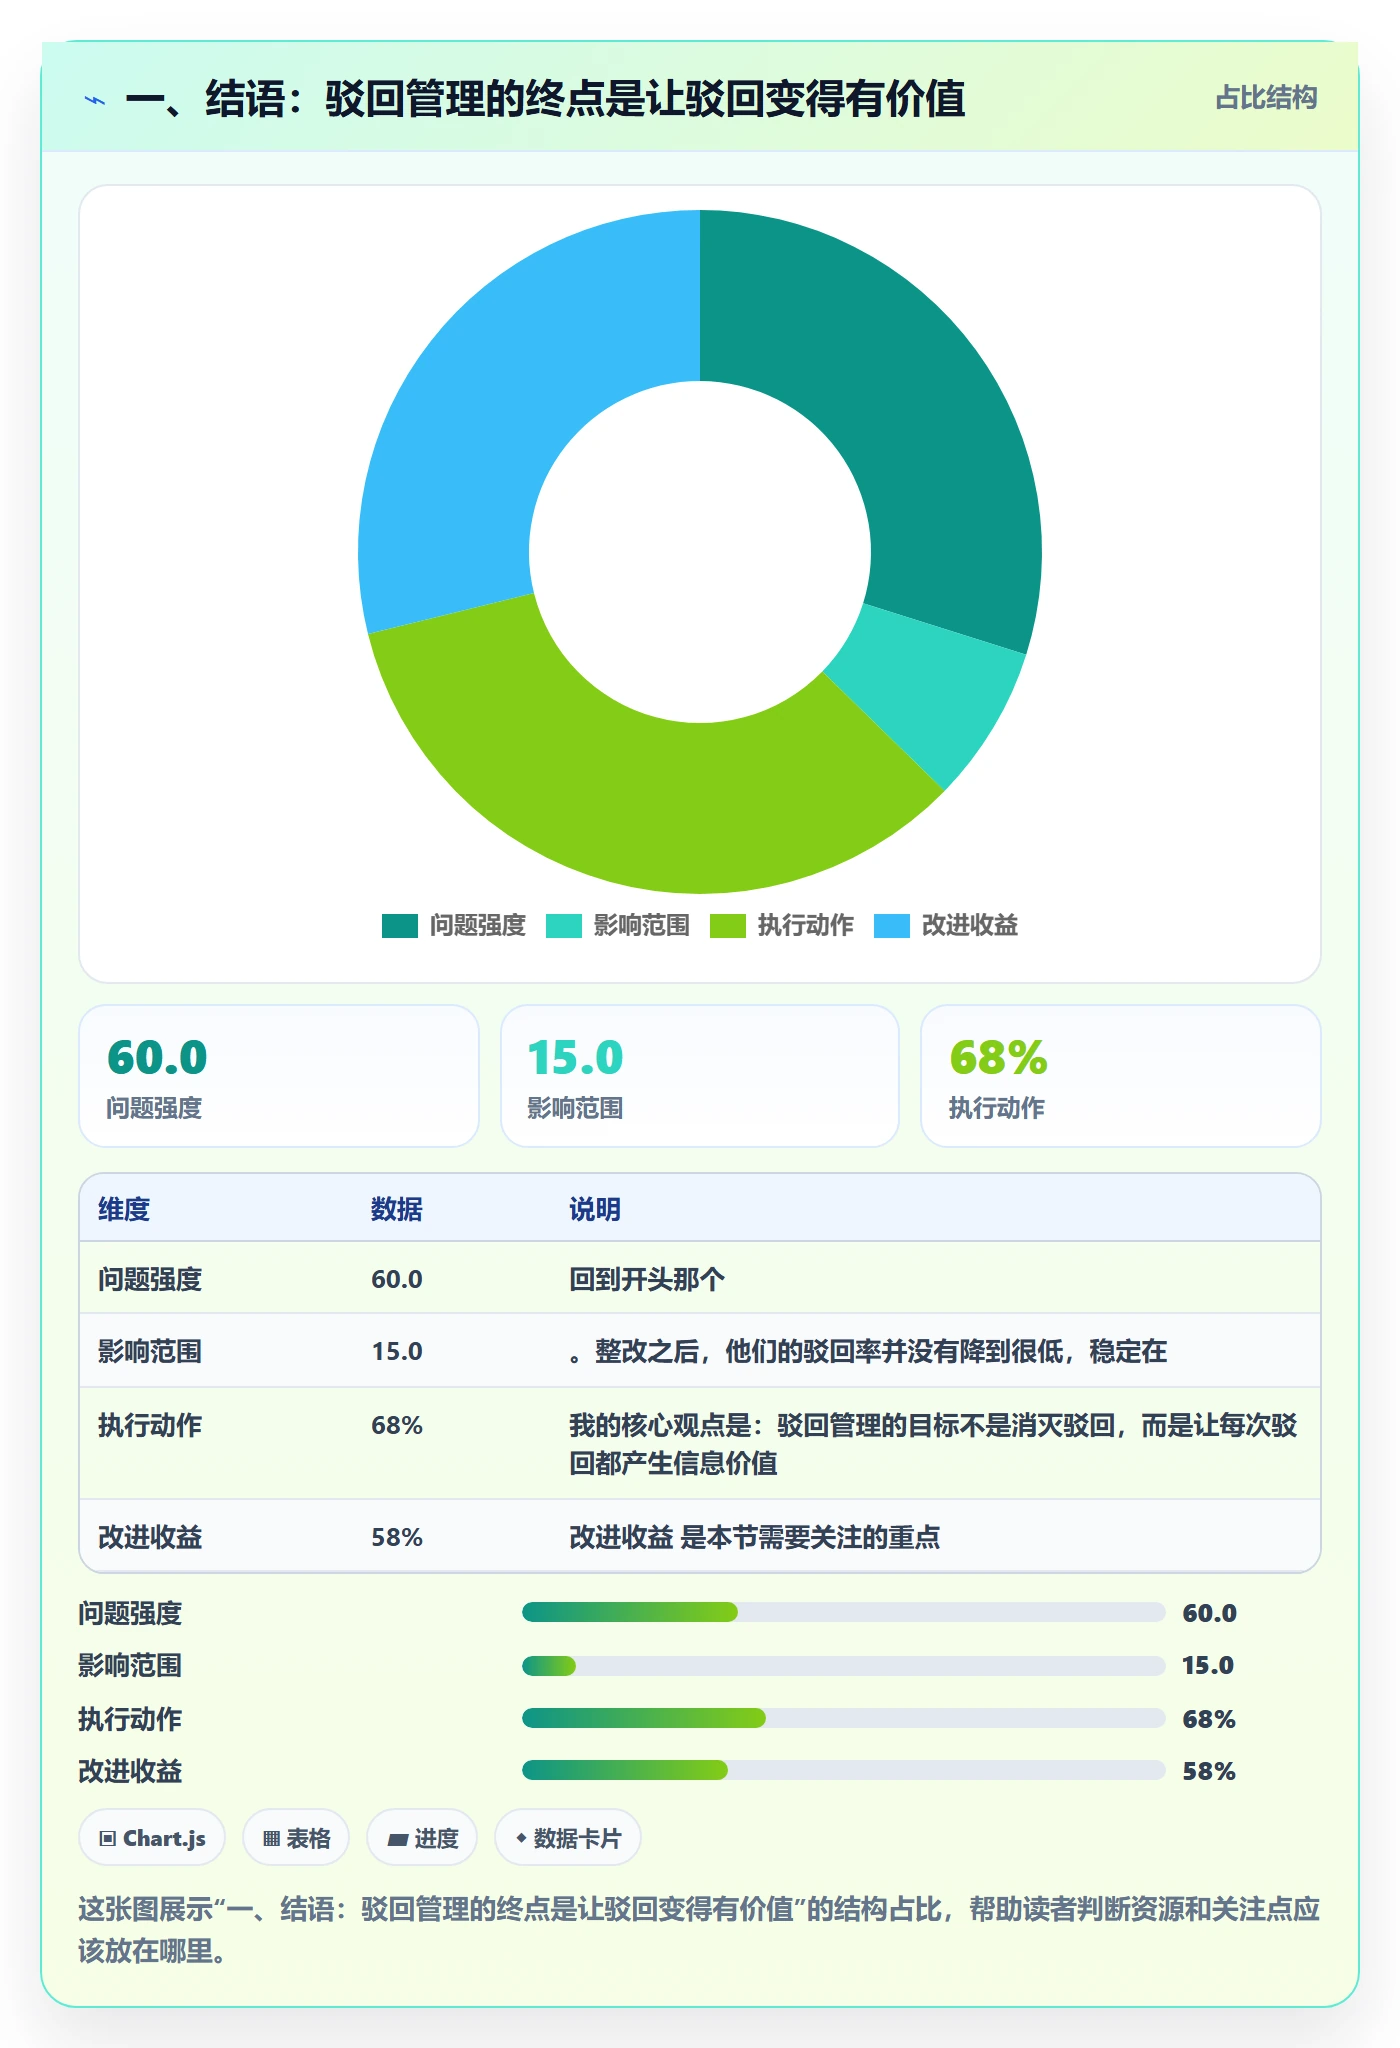This screenshot has height=2048, width=1400.
Task: Click the 改进收益 legend label
Action: click(x=970, y=926)
